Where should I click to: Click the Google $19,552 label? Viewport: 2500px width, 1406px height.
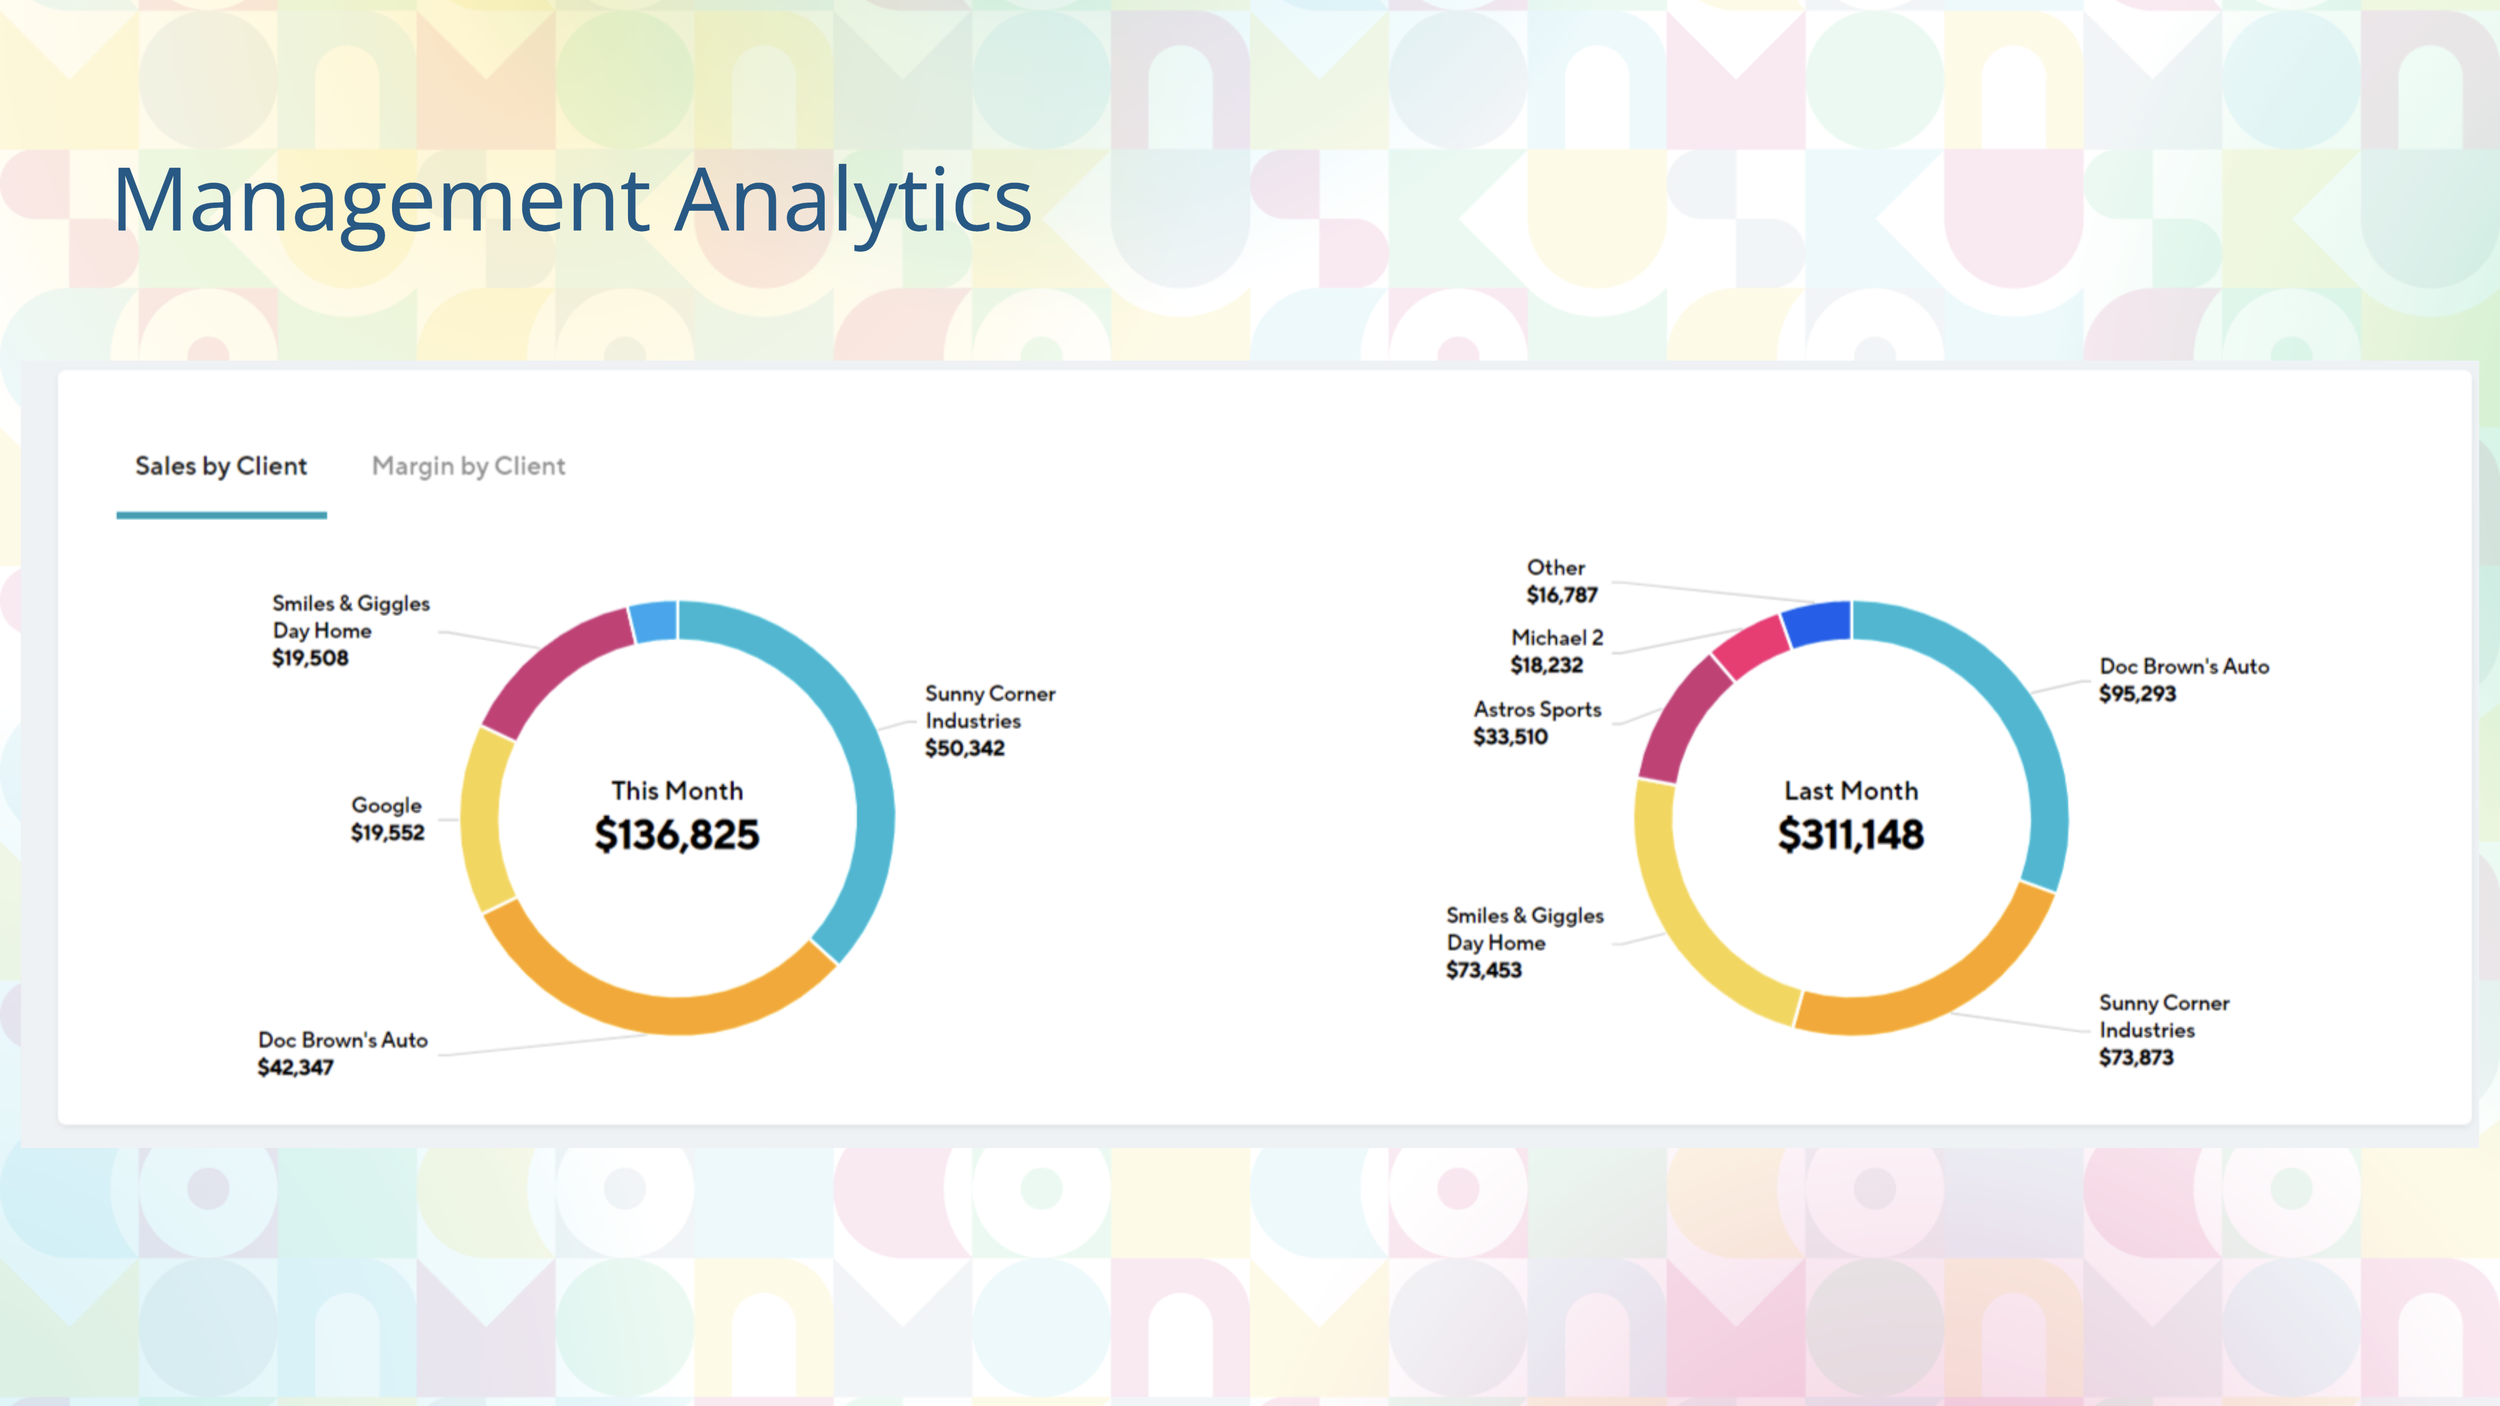(x=387, y=818)
